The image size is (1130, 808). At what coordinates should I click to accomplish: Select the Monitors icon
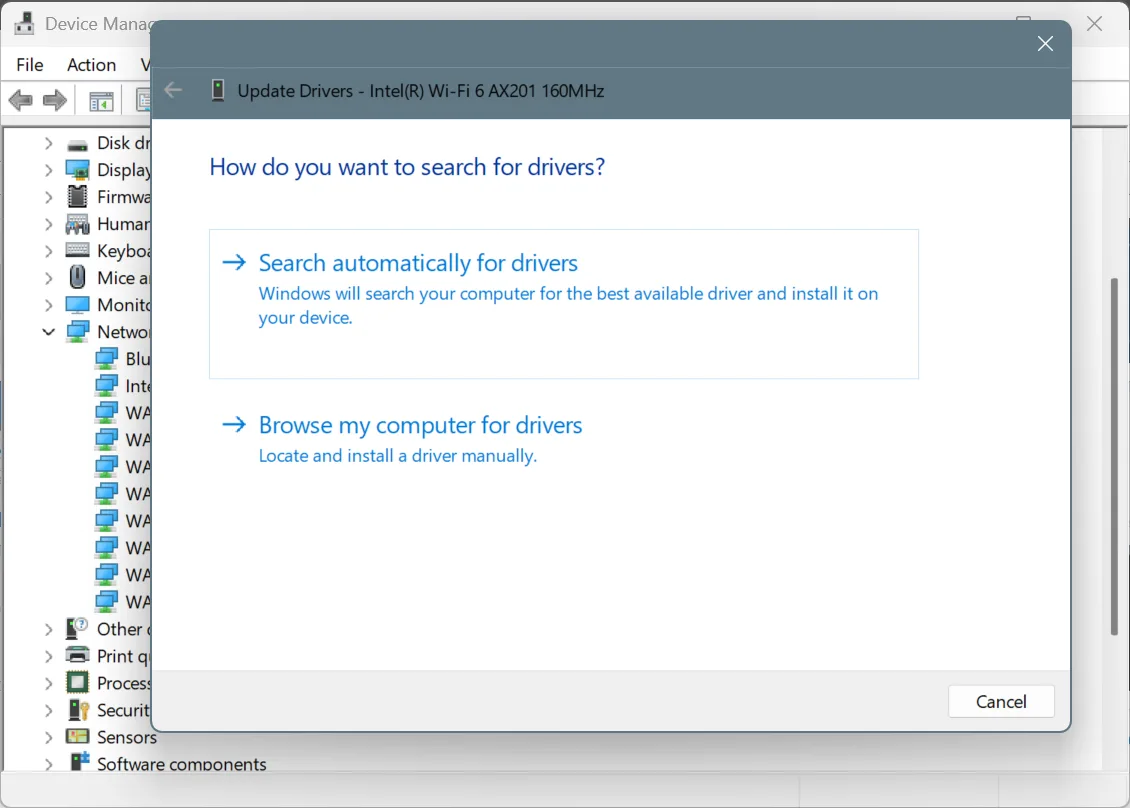pos(77,305)
